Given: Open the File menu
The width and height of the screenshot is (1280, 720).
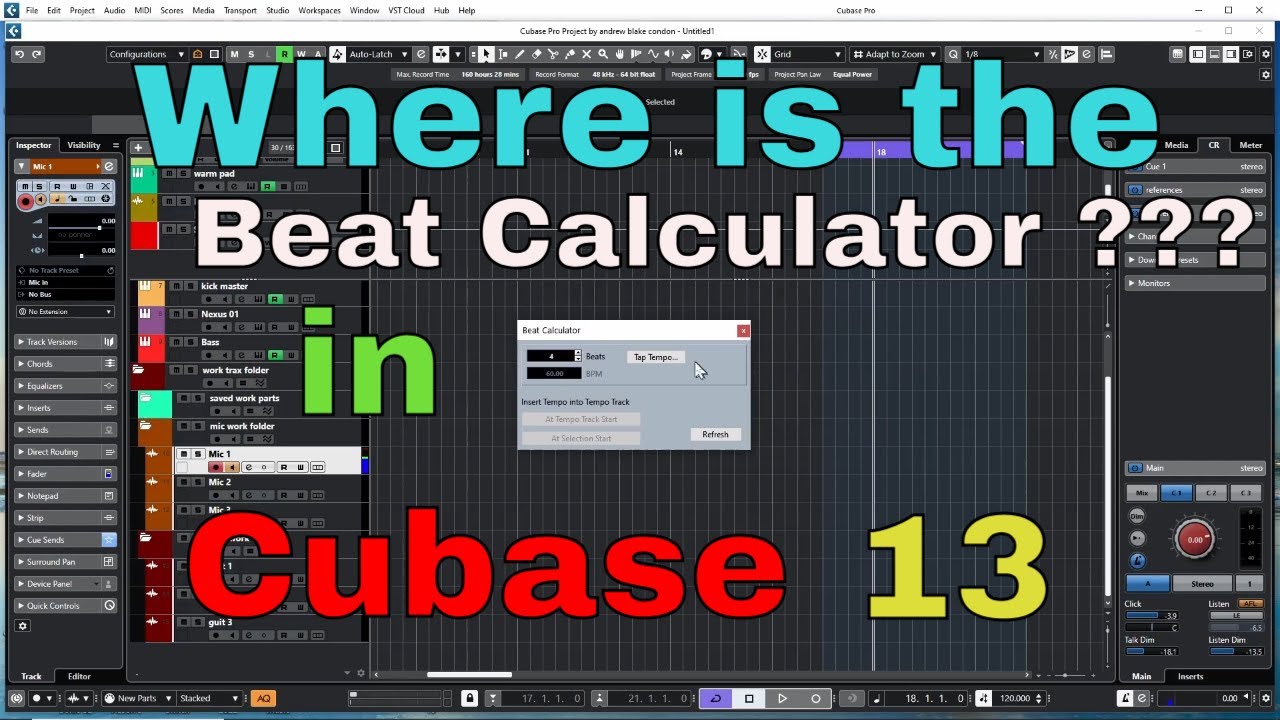Looking at the screenshot, I should tap(32, 10).
